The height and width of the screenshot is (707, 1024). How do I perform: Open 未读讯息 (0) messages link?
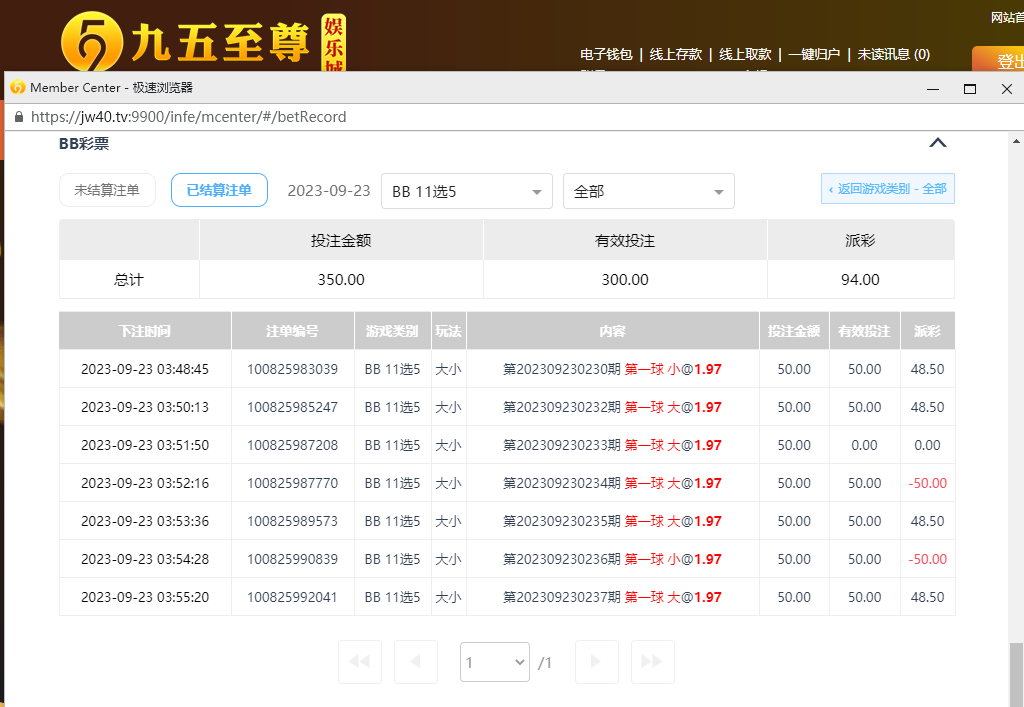click(x=893, y=55)
